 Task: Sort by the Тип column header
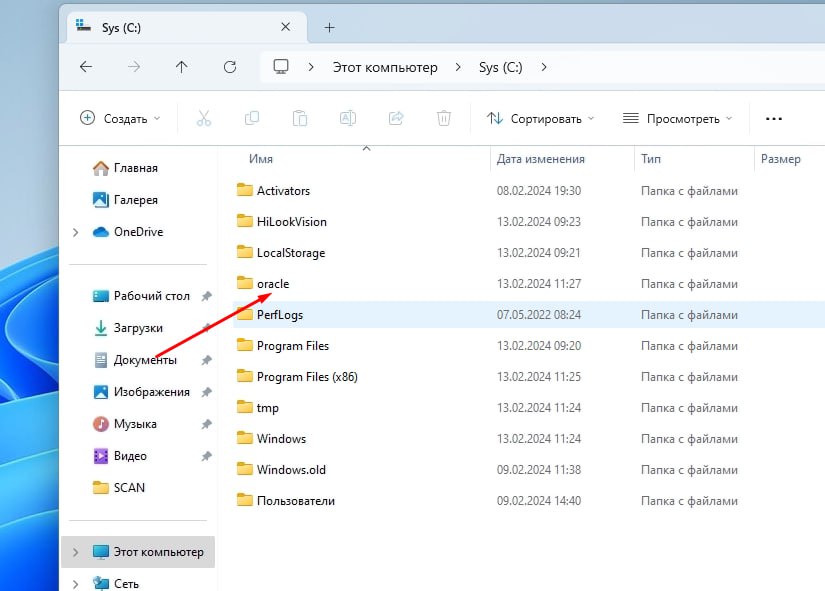(651, 159)
